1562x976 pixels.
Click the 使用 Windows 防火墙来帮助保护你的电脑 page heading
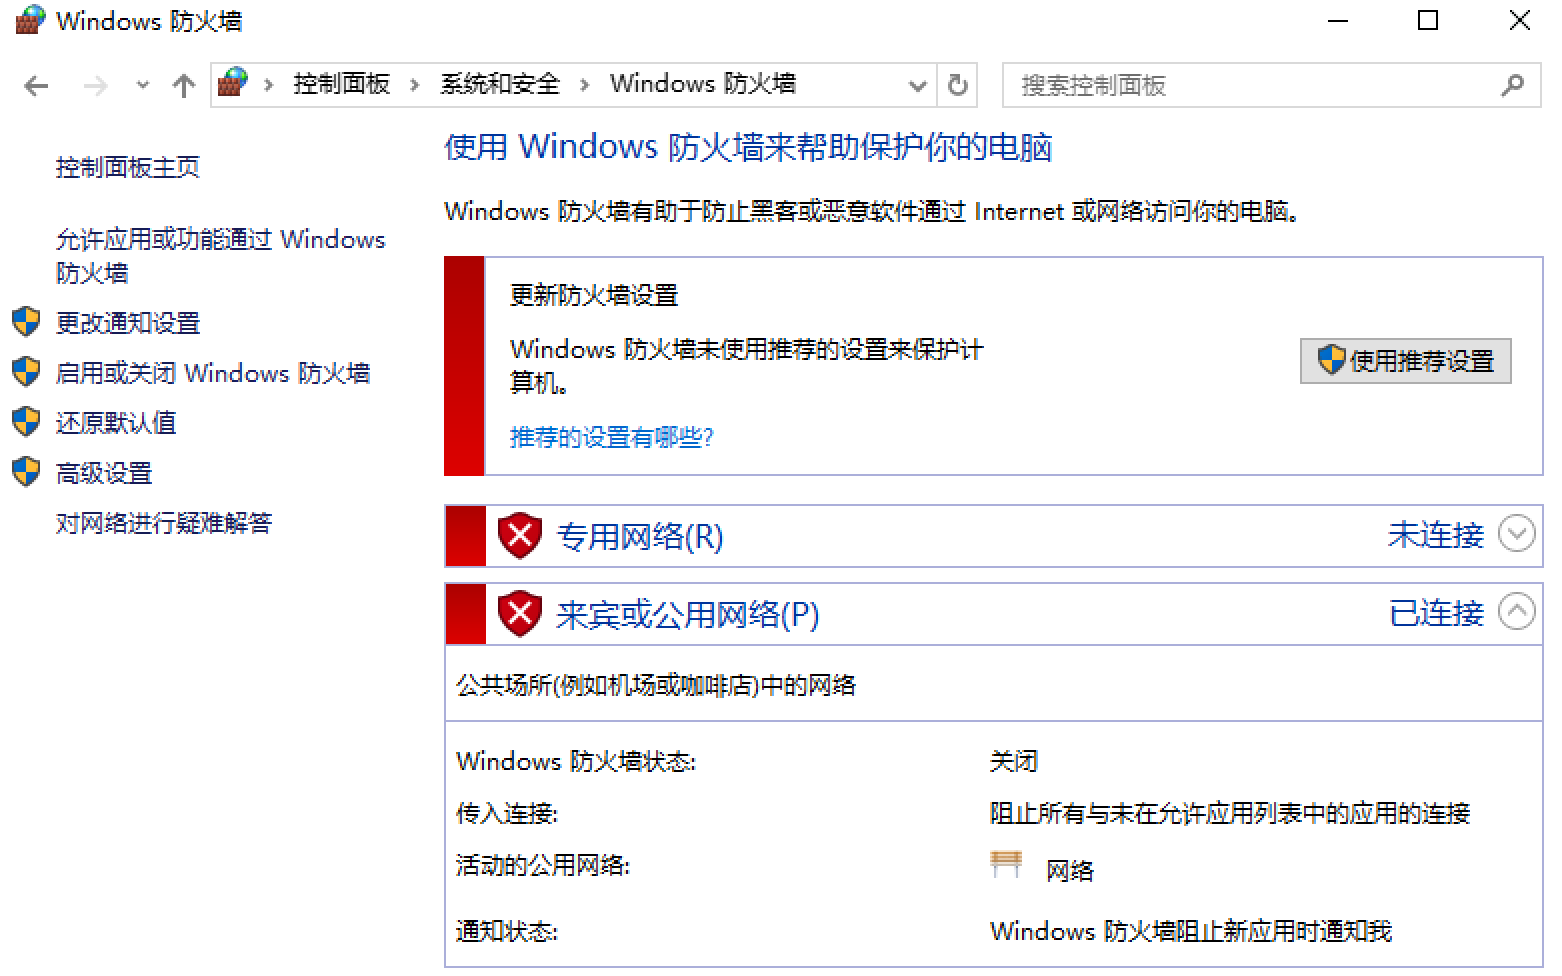(748, 147)
